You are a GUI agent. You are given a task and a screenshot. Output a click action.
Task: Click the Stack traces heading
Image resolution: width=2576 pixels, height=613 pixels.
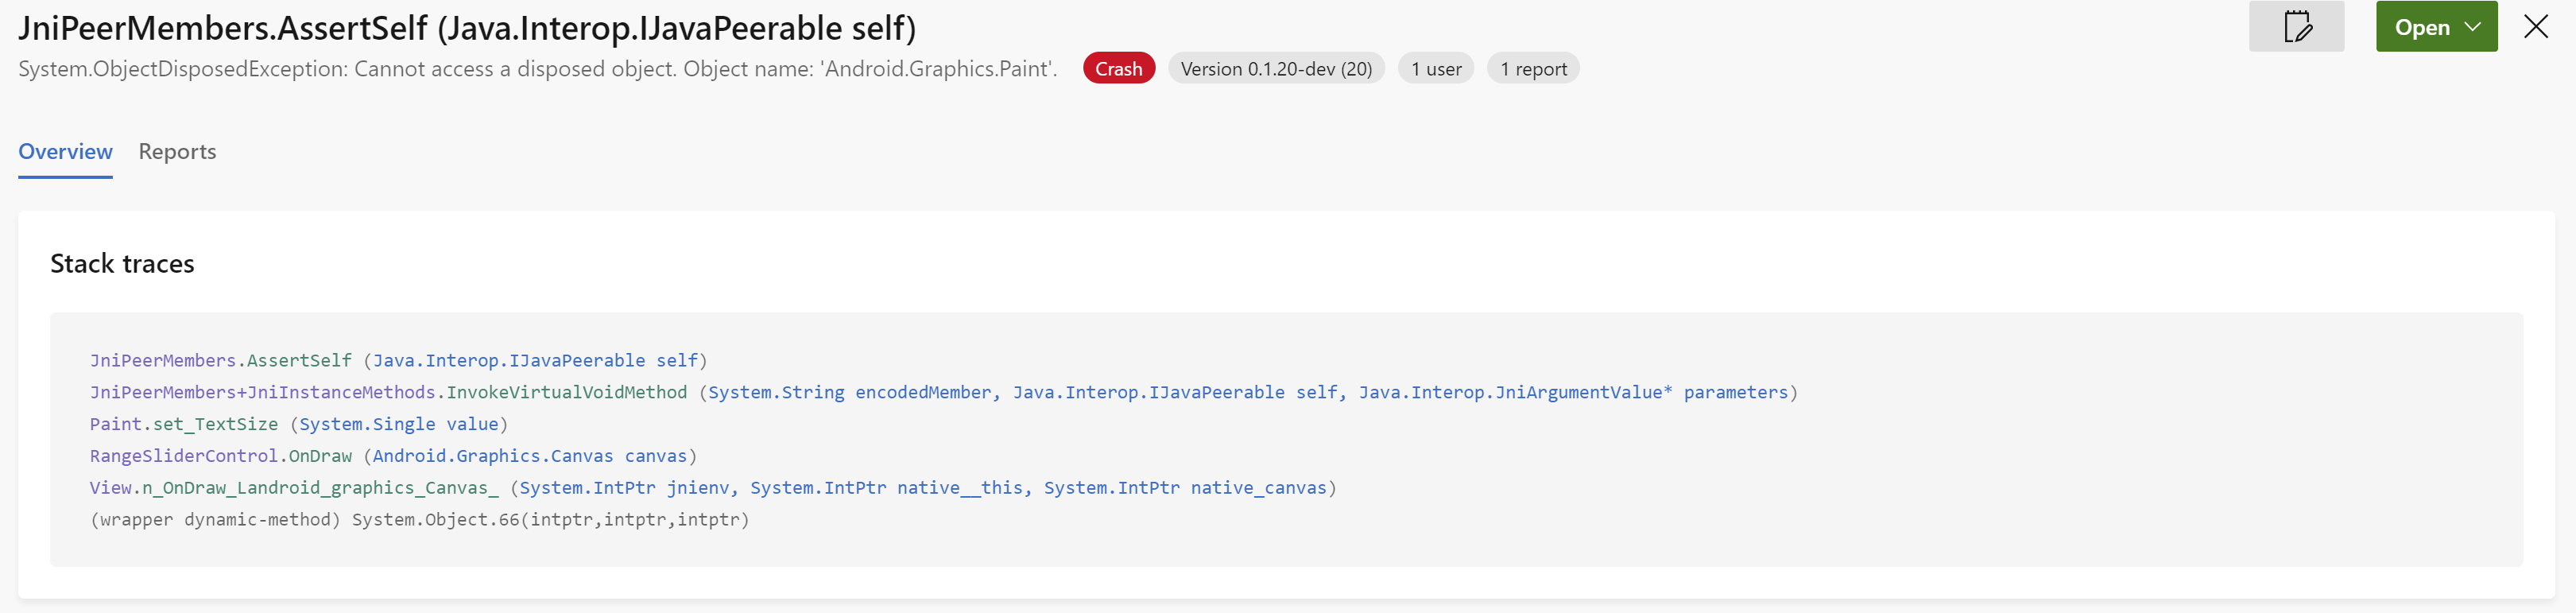(122, 263)
